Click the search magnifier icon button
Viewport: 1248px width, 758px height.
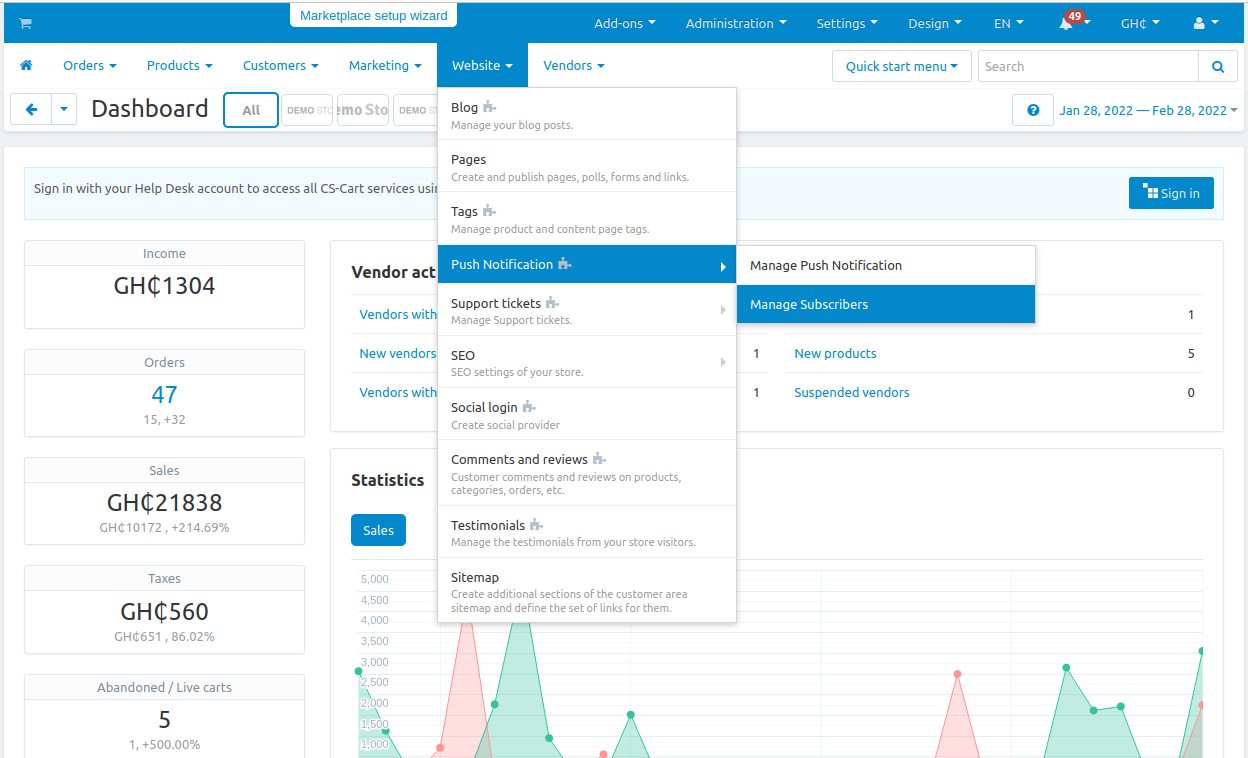(1217, 67)
